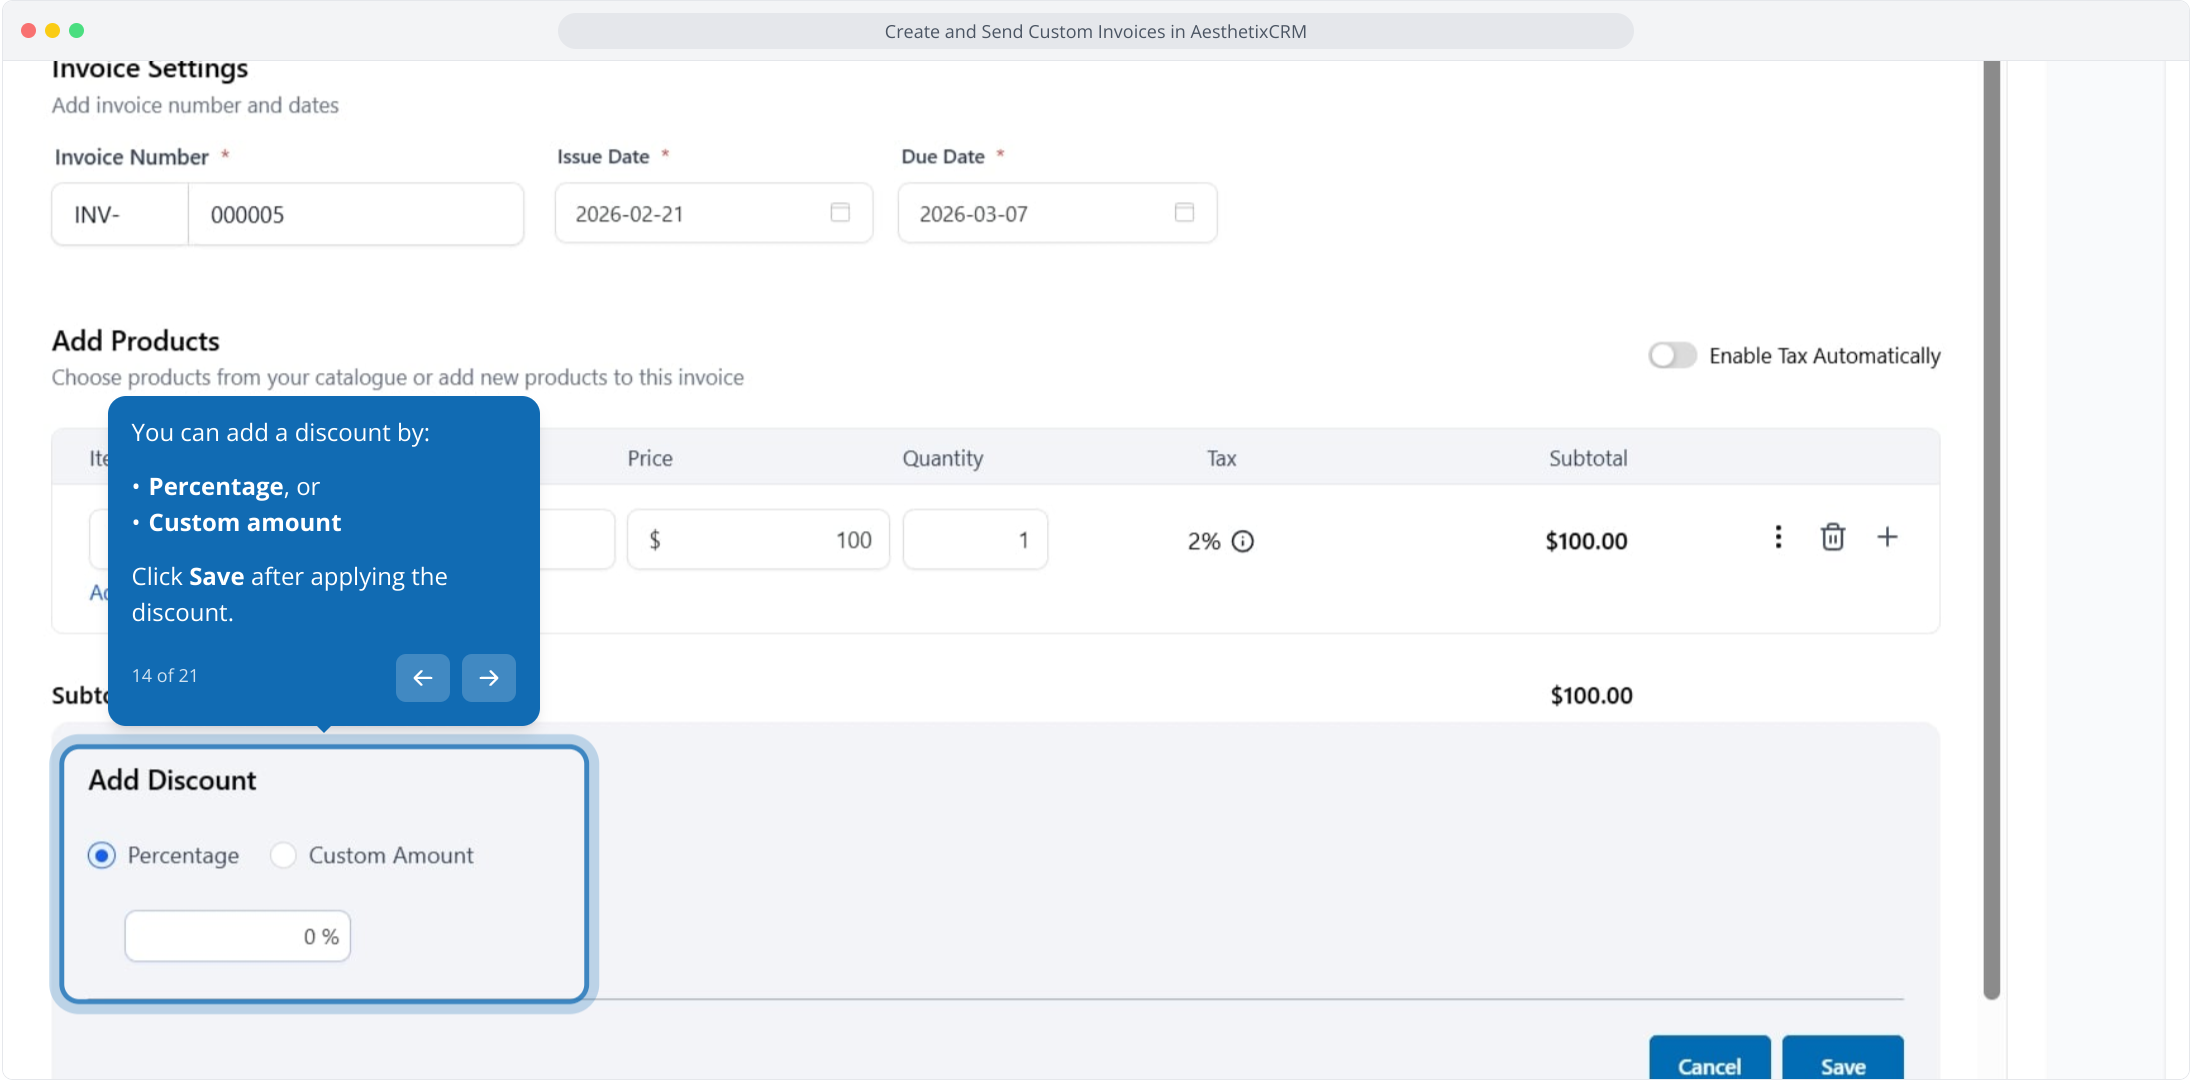Select the Custom Amount radio button

(x=283, y=856)
